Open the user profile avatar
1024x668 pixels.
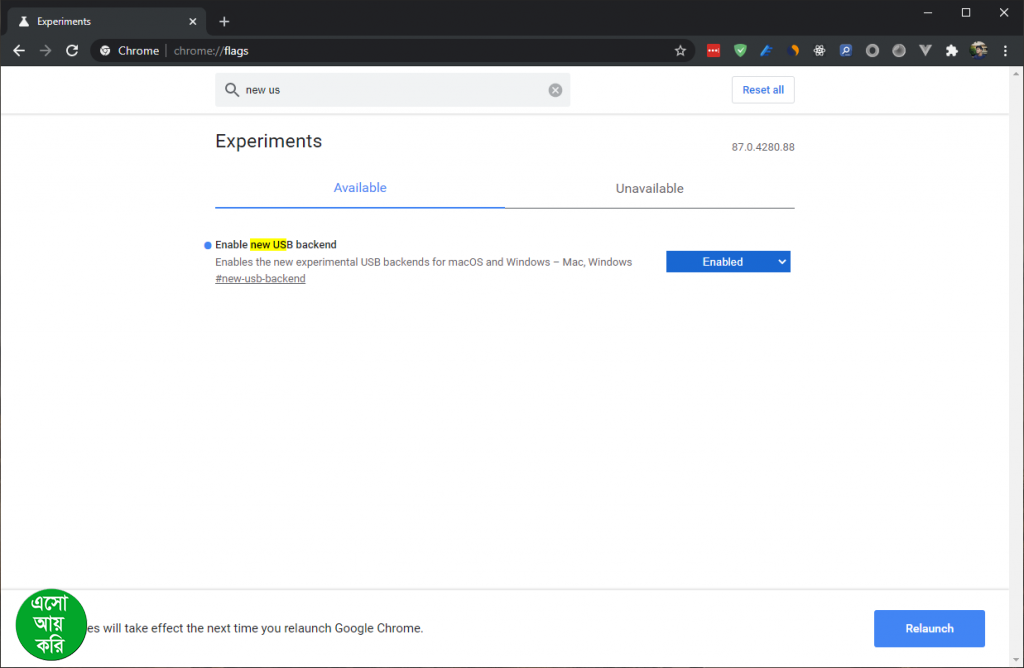point(979,50)
